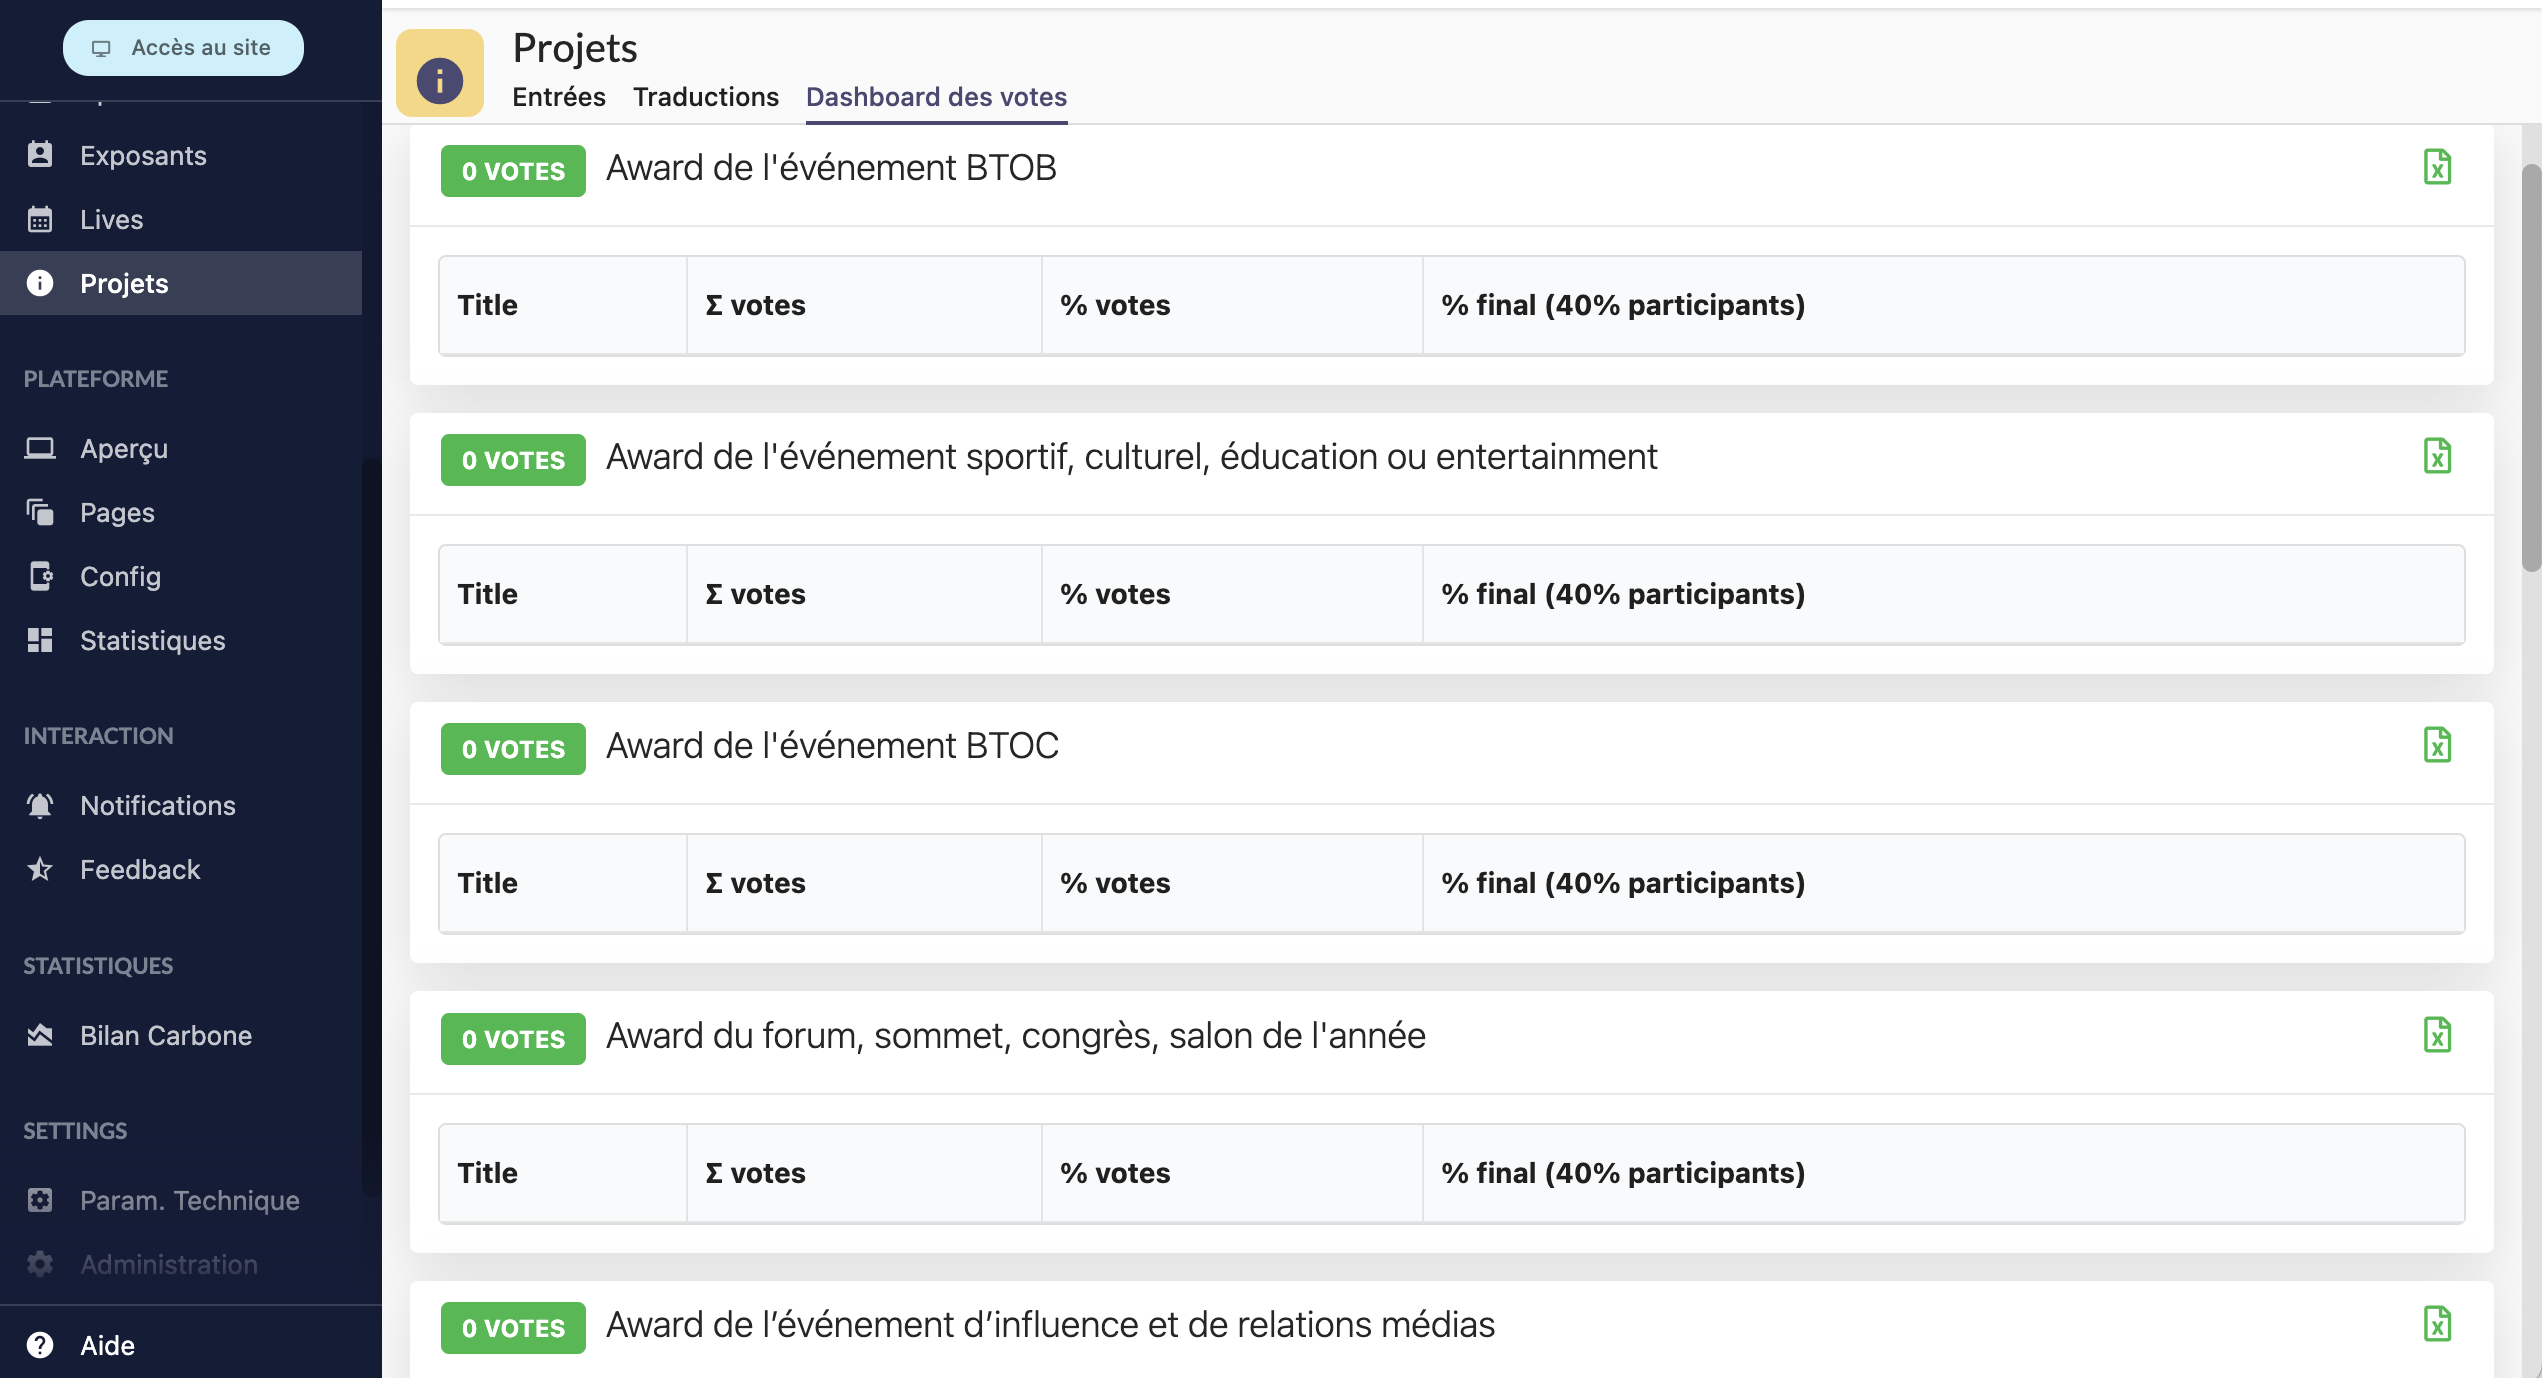Click the Notifications bell icon

[x=40, y=805]
